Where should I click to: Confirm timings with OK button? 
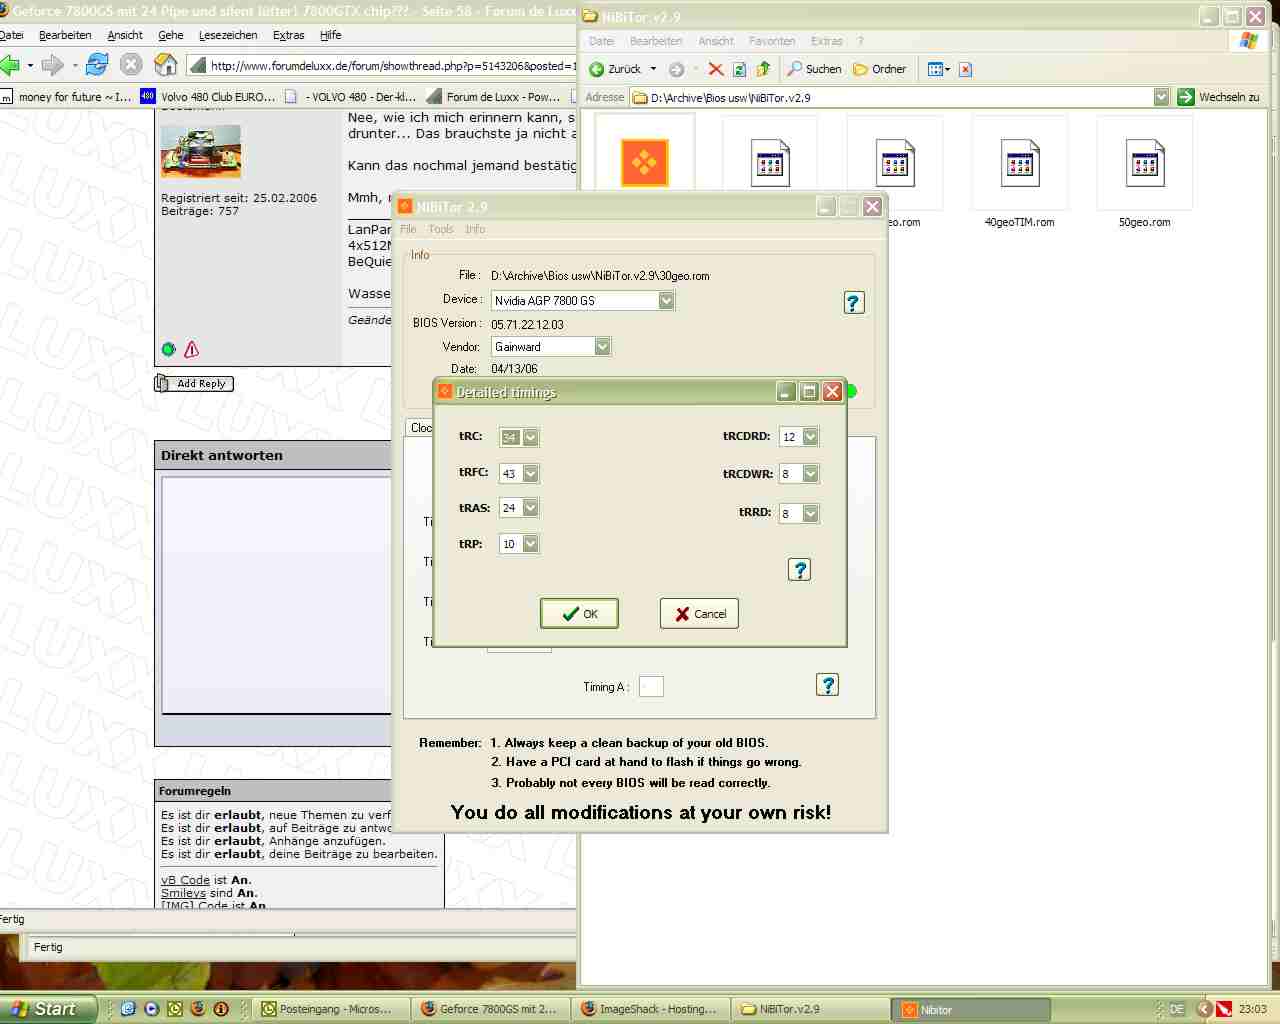tap(579, 614)
